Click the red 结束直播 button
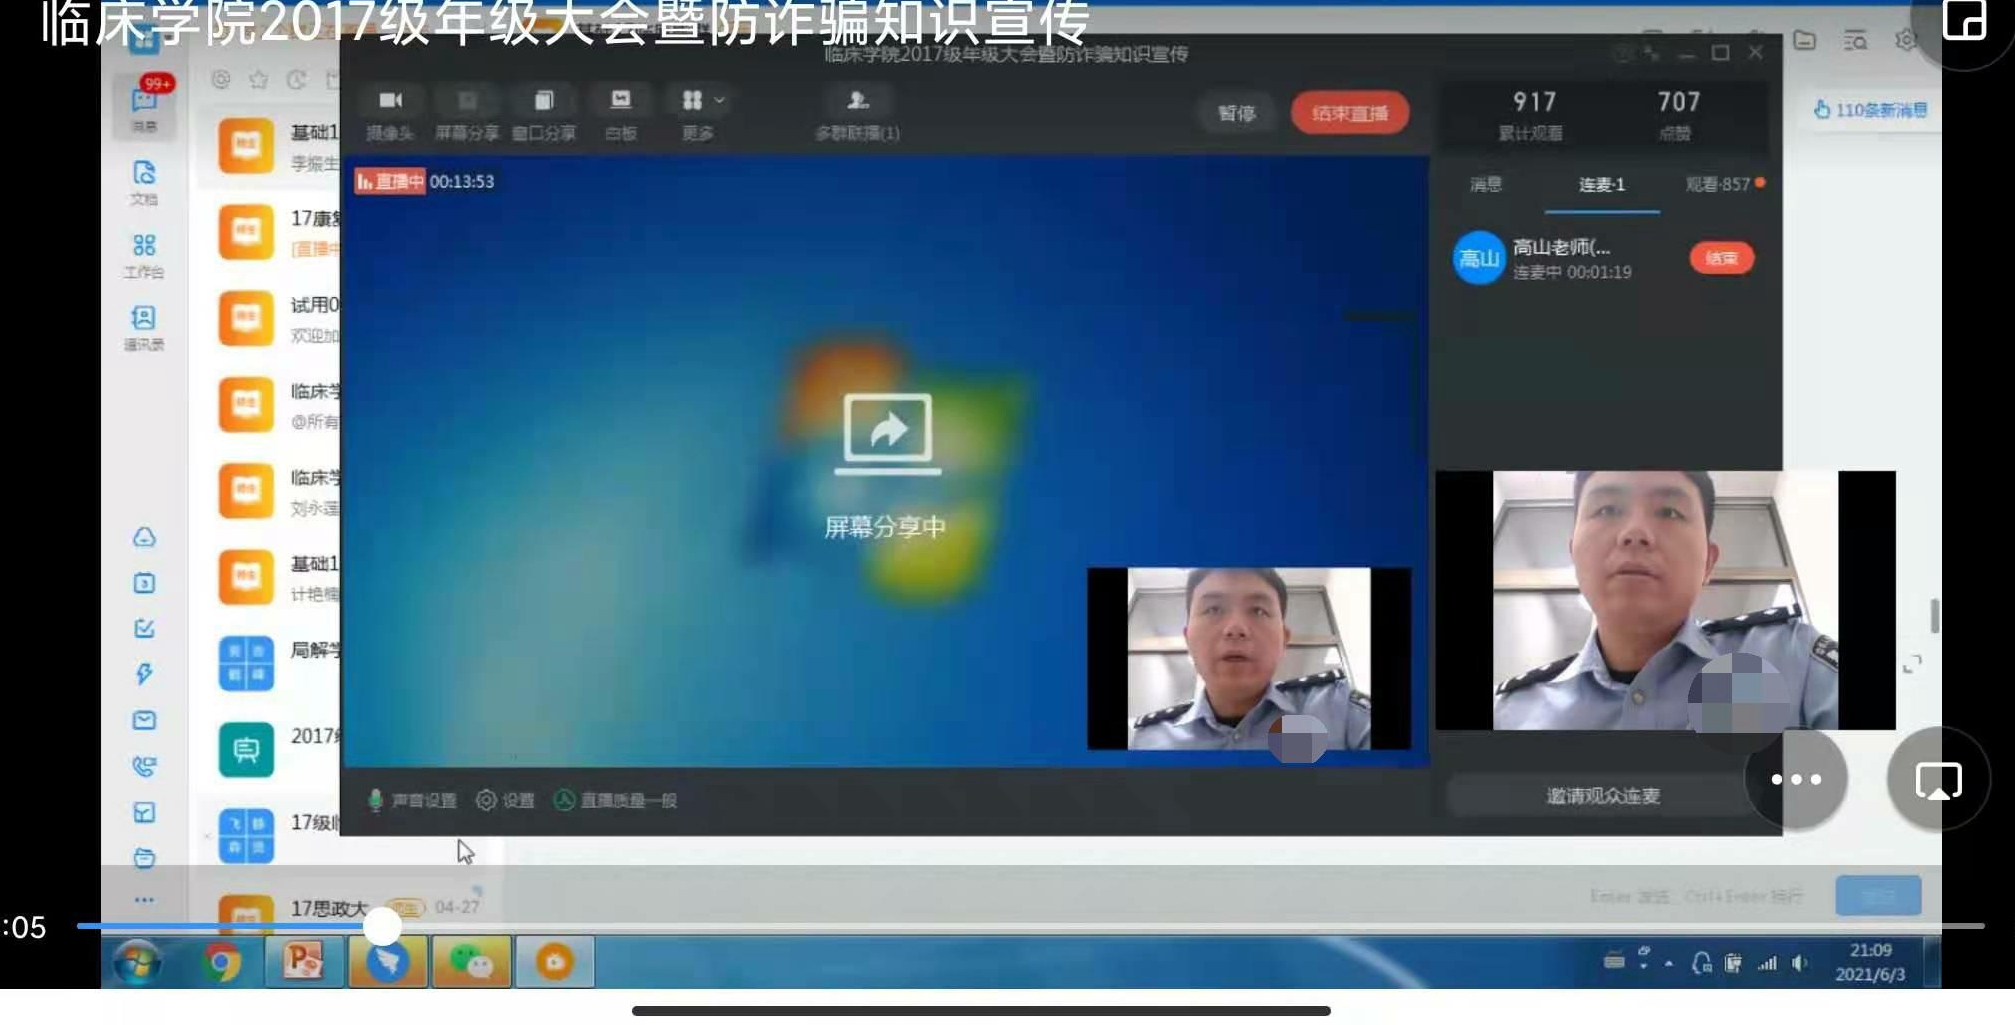This screenshot has width=2015, height=1025. (x=1349, y=113)
